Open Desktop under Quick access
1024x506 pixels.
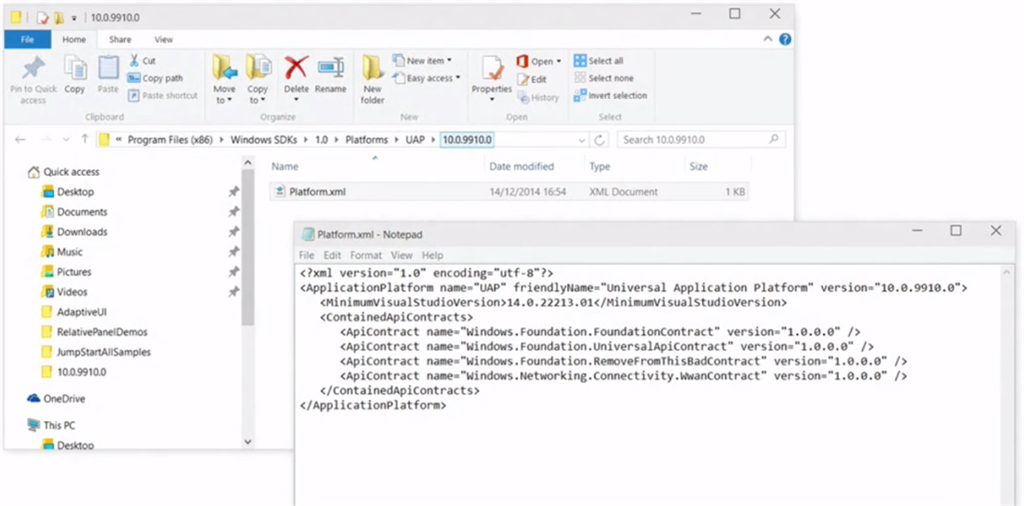pyautogui.click(x=68, y=192)
